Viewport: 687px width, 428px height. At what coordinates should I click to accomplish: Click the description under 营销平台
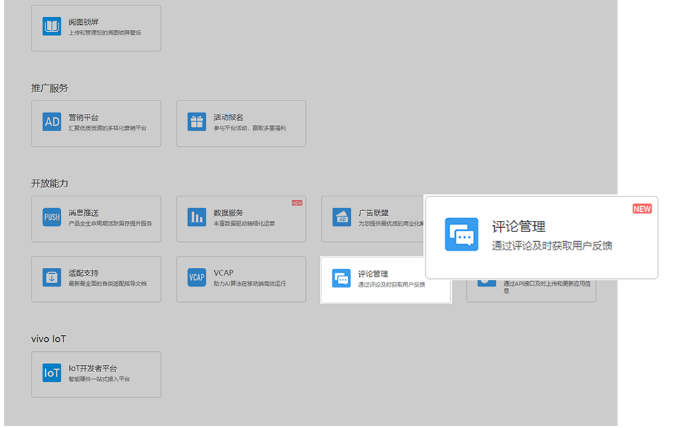tap(107, 128)
